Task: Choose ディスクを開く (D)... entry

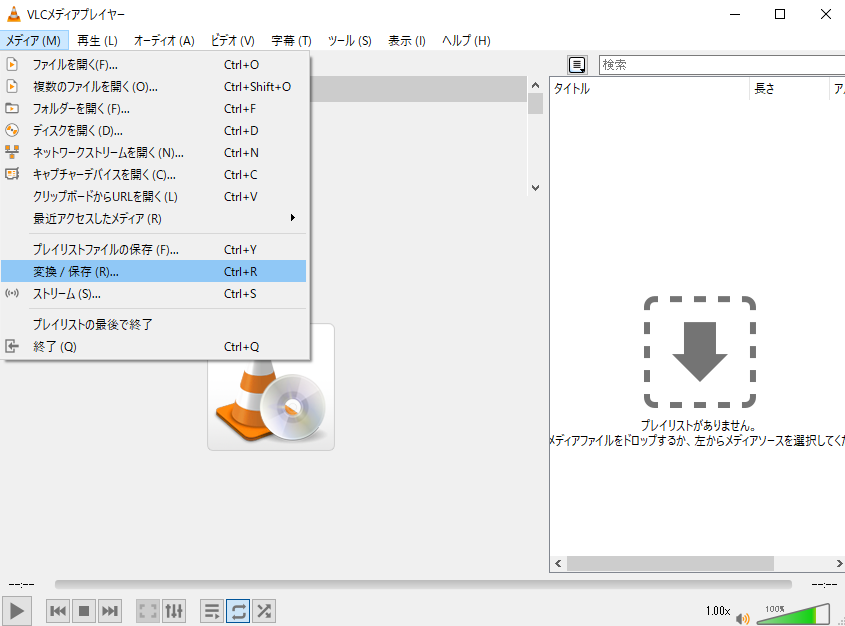Action: (x=154, y=131)
